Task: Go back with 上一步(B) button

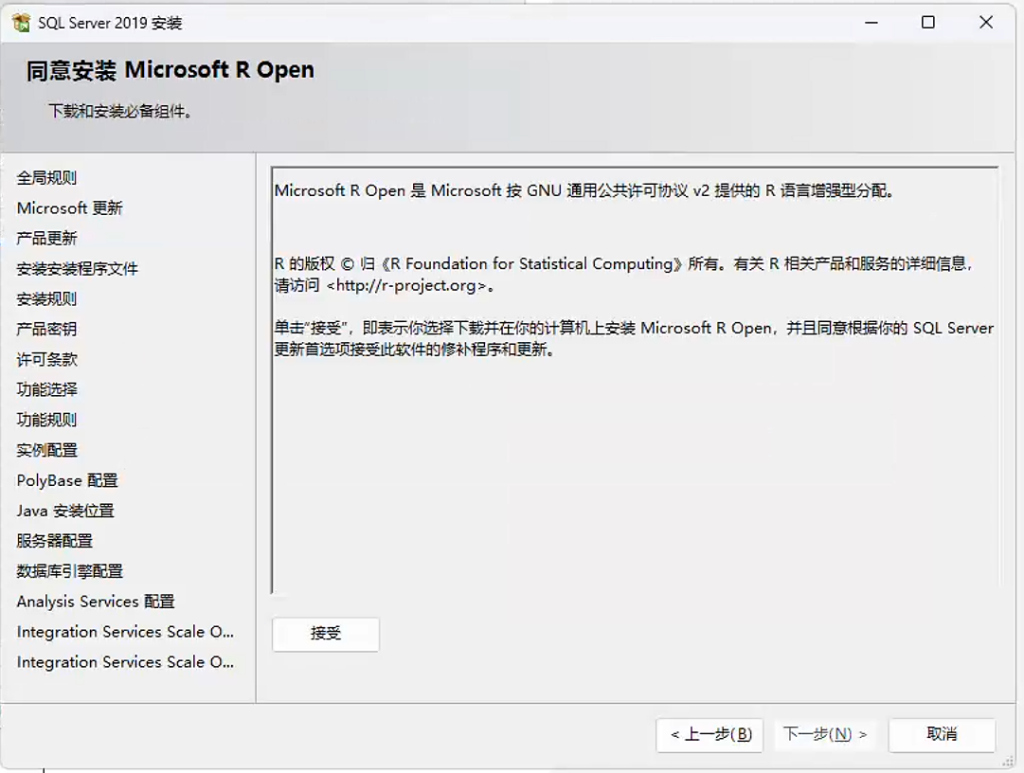Action: pos(709,735)
